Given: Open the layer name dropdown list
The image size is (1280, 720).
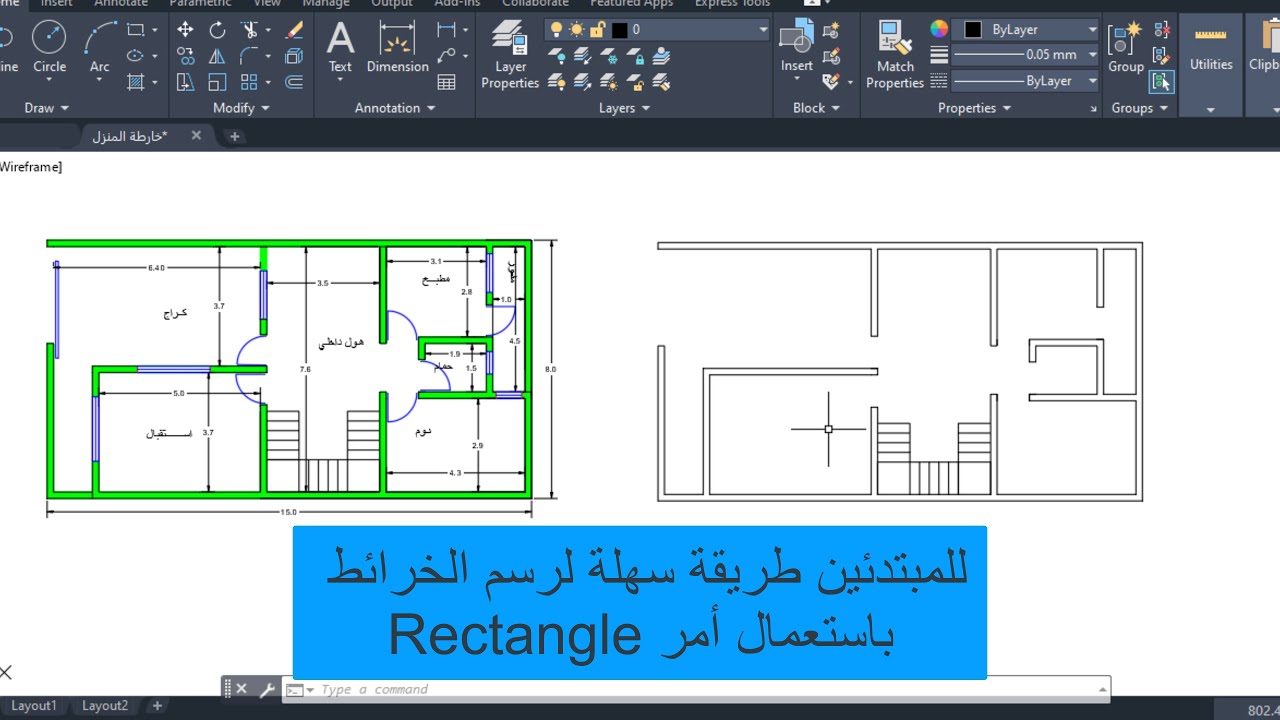Looking at the screenshot, I should coord(762,30).
